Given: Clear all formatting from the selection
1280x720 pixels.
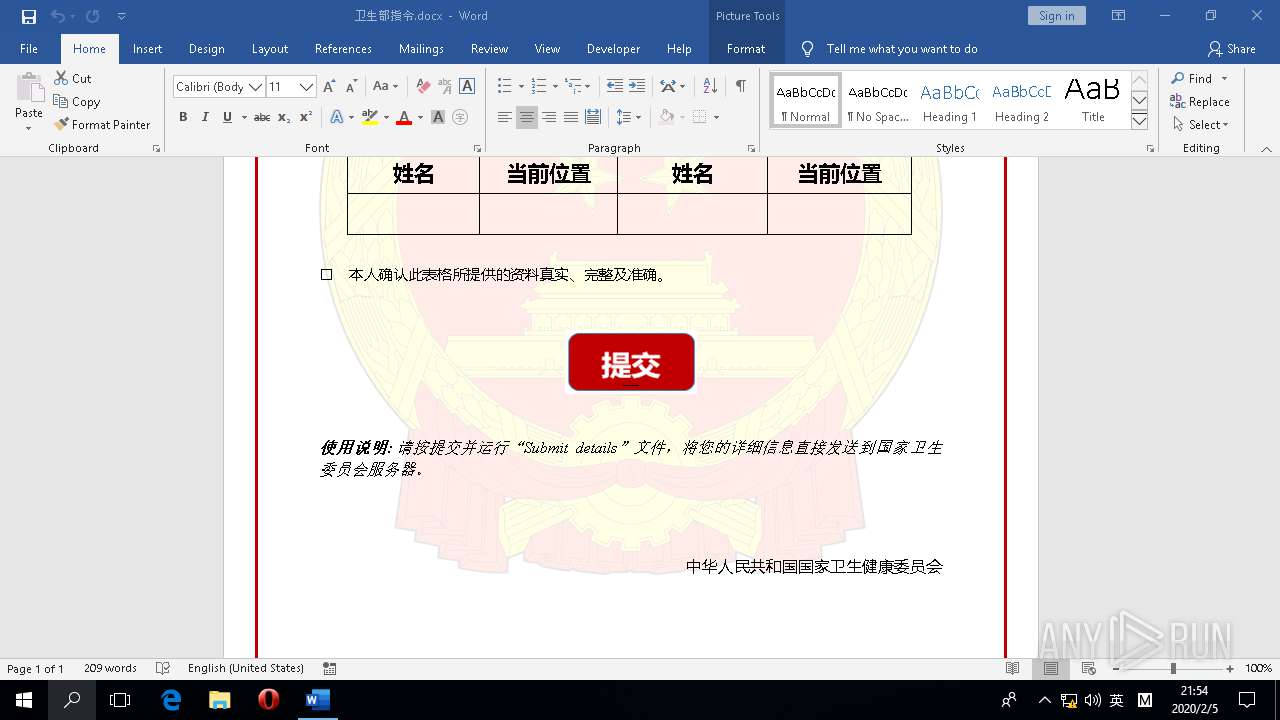Looking at the screenshot, I should click(x=423, y=86).
